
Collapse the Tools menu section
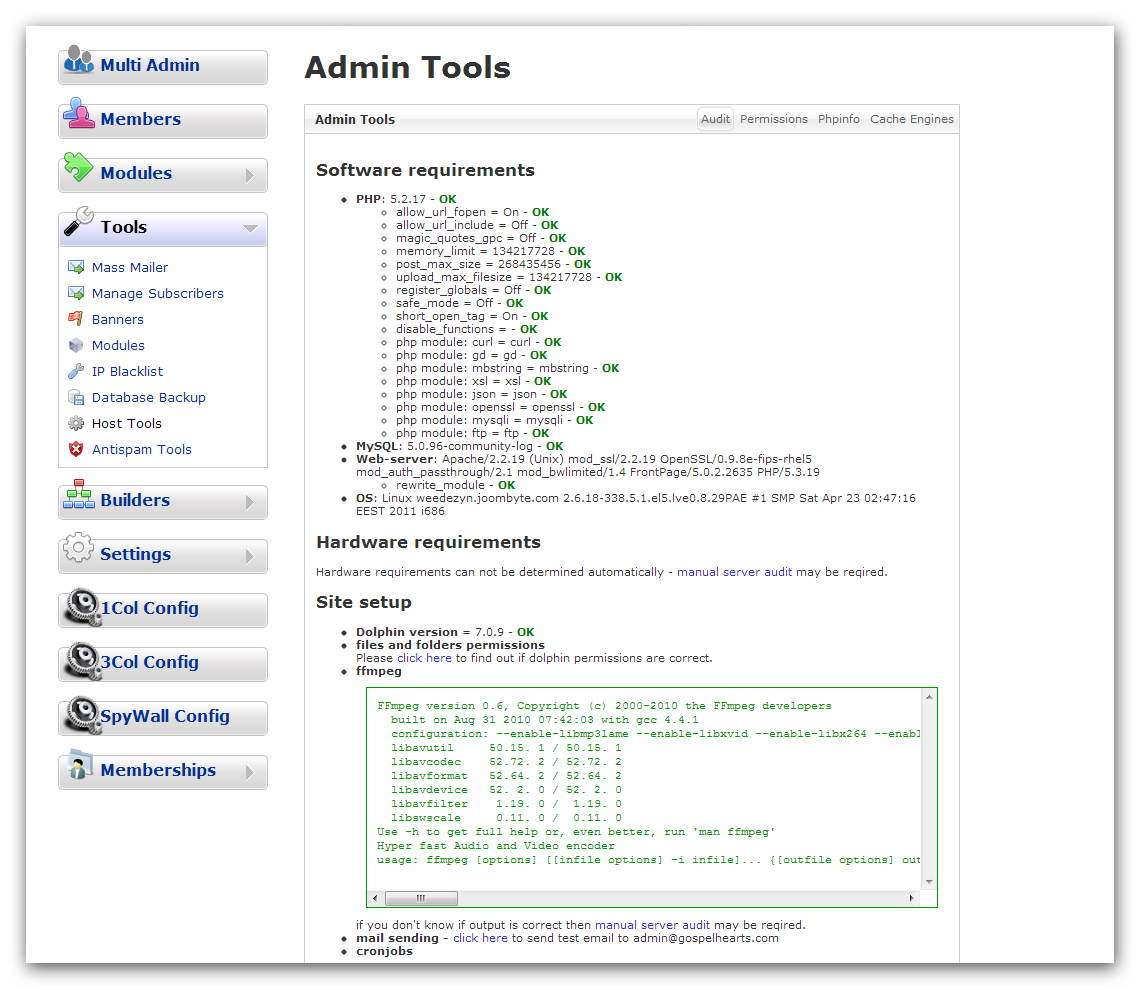coord(250,229)
